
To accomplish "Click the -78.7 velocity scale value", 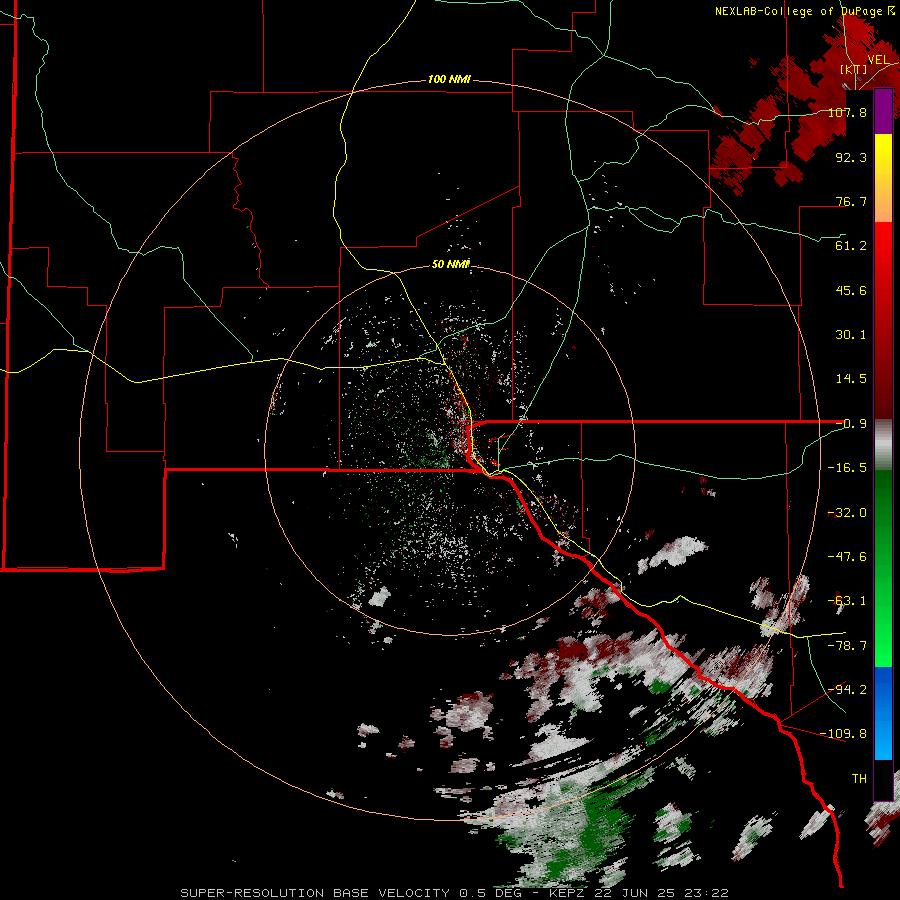I will 847,646.
